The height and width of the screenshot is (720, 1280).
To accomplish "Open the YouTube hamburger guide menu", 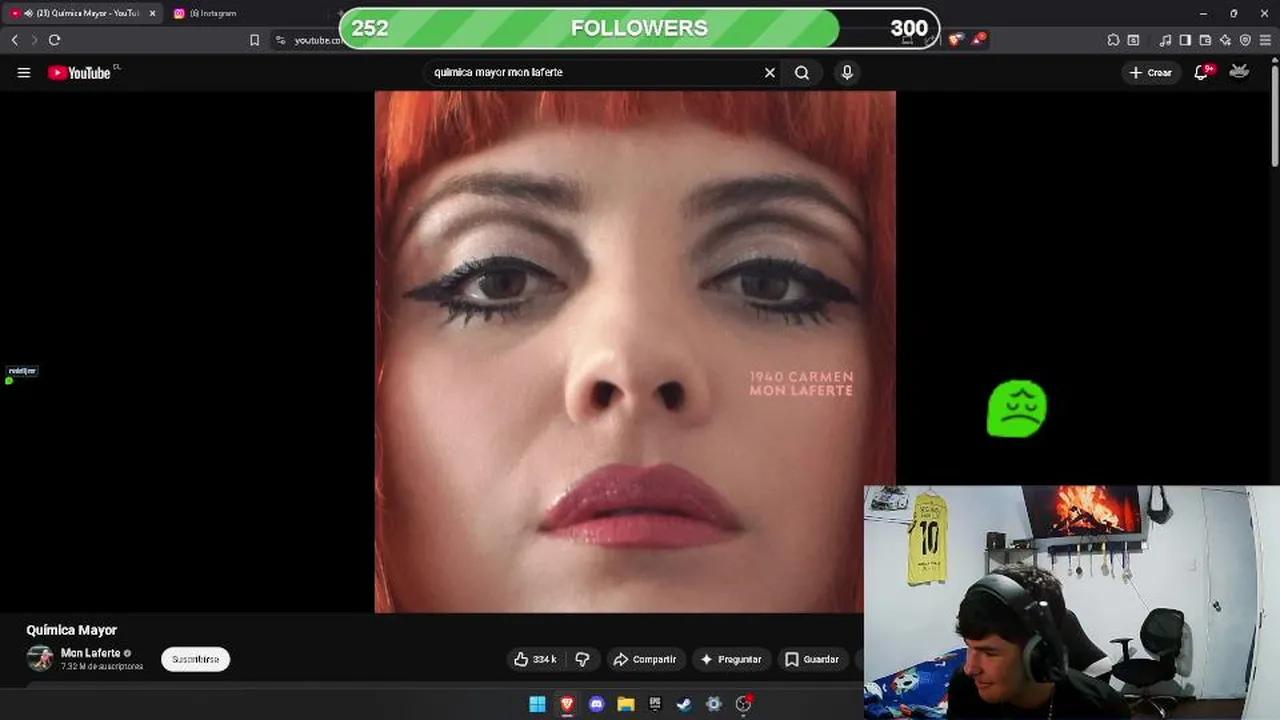I will (x=24, y=72).
